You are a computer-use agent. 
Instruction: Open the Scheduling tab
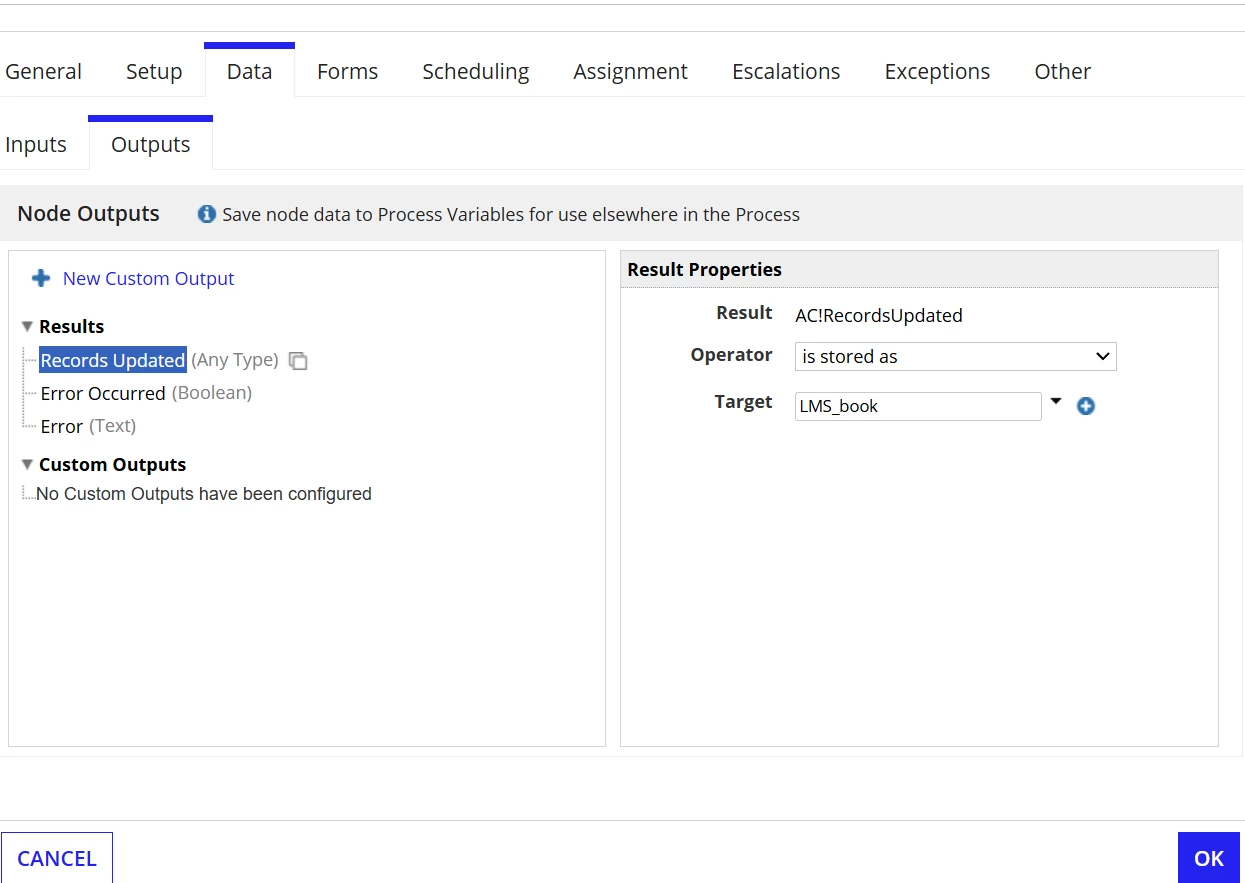[x=476, y=71]
